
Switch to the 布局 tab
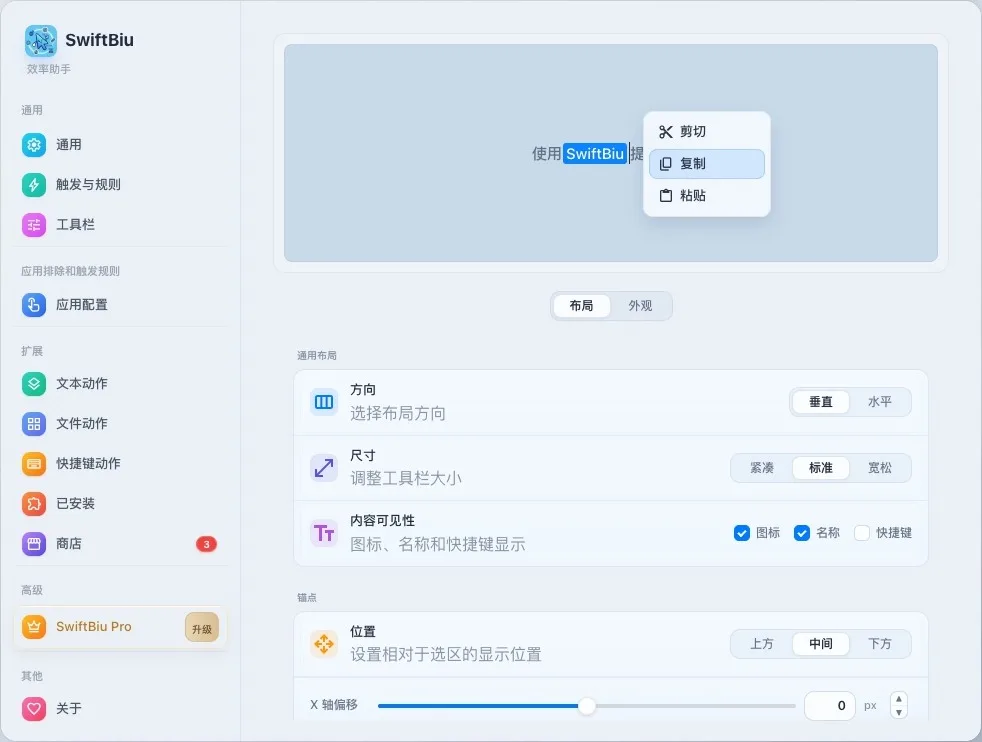[x=581, y=306]
